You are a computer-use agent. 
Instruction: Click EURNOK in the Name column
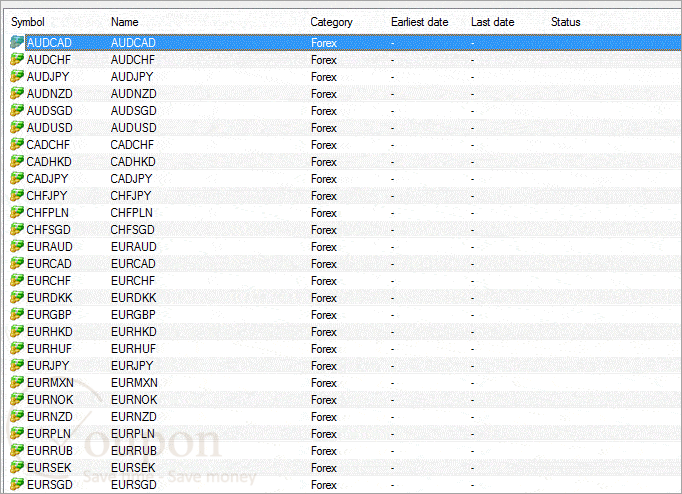(x=134, y=400)
